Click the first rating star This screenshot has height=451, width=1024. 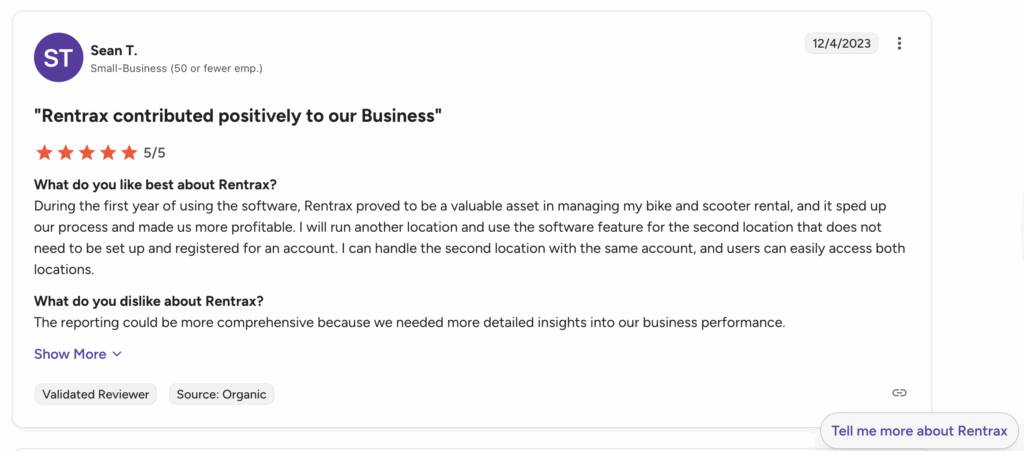44,153
